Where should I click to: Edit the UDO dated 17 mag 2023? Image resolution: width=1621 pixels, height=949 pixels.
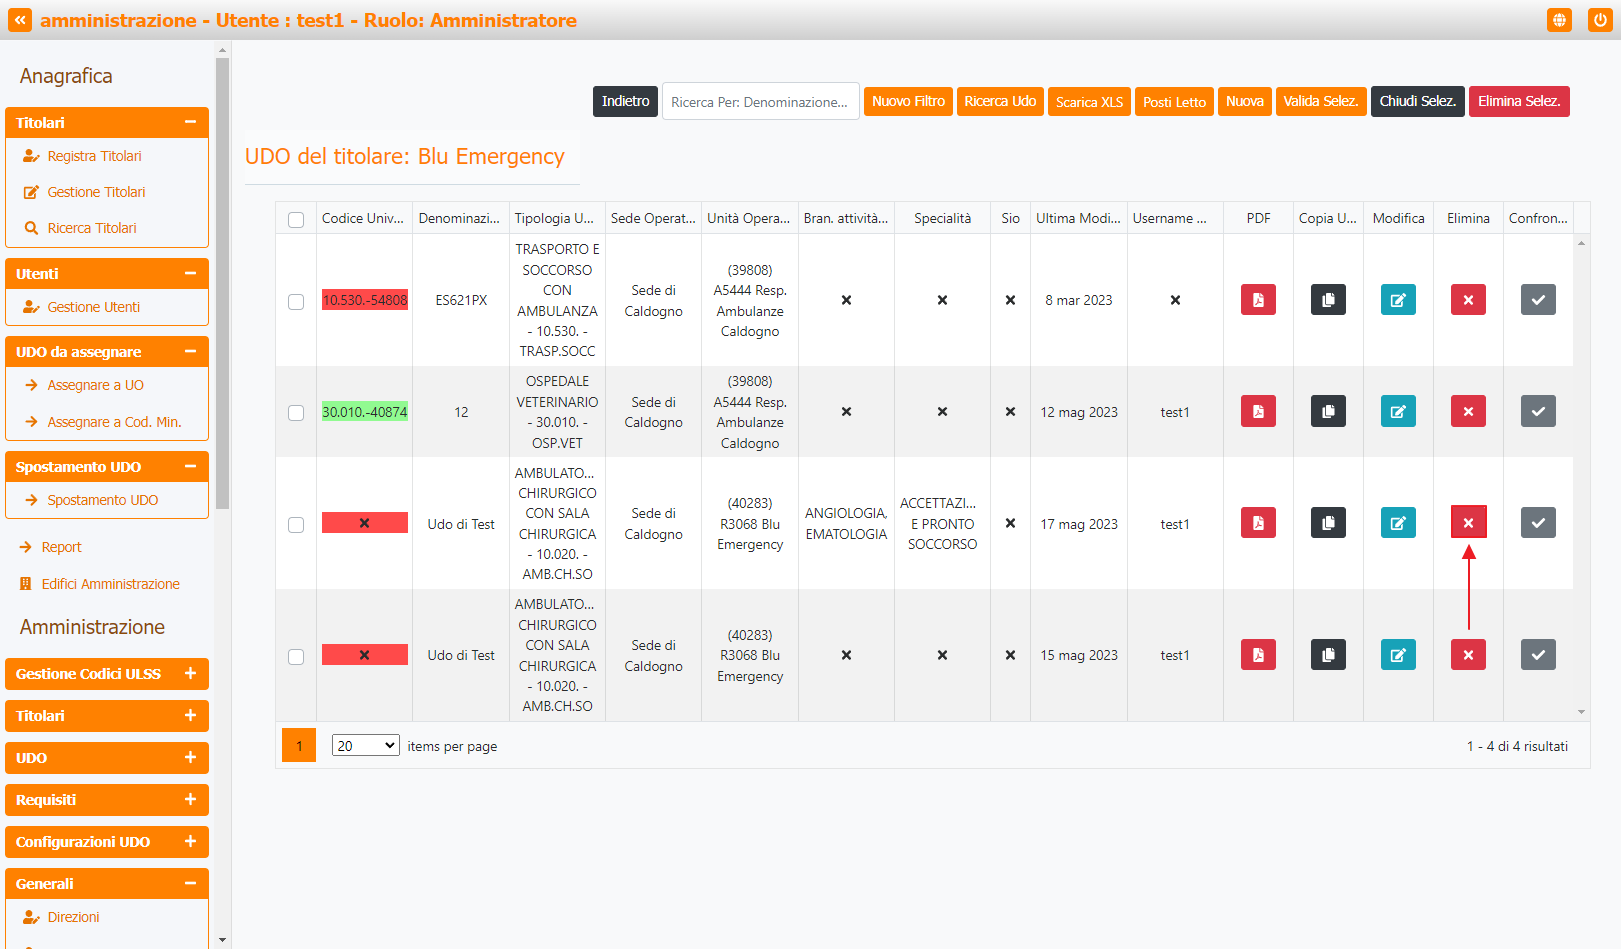click(1397, 523)
